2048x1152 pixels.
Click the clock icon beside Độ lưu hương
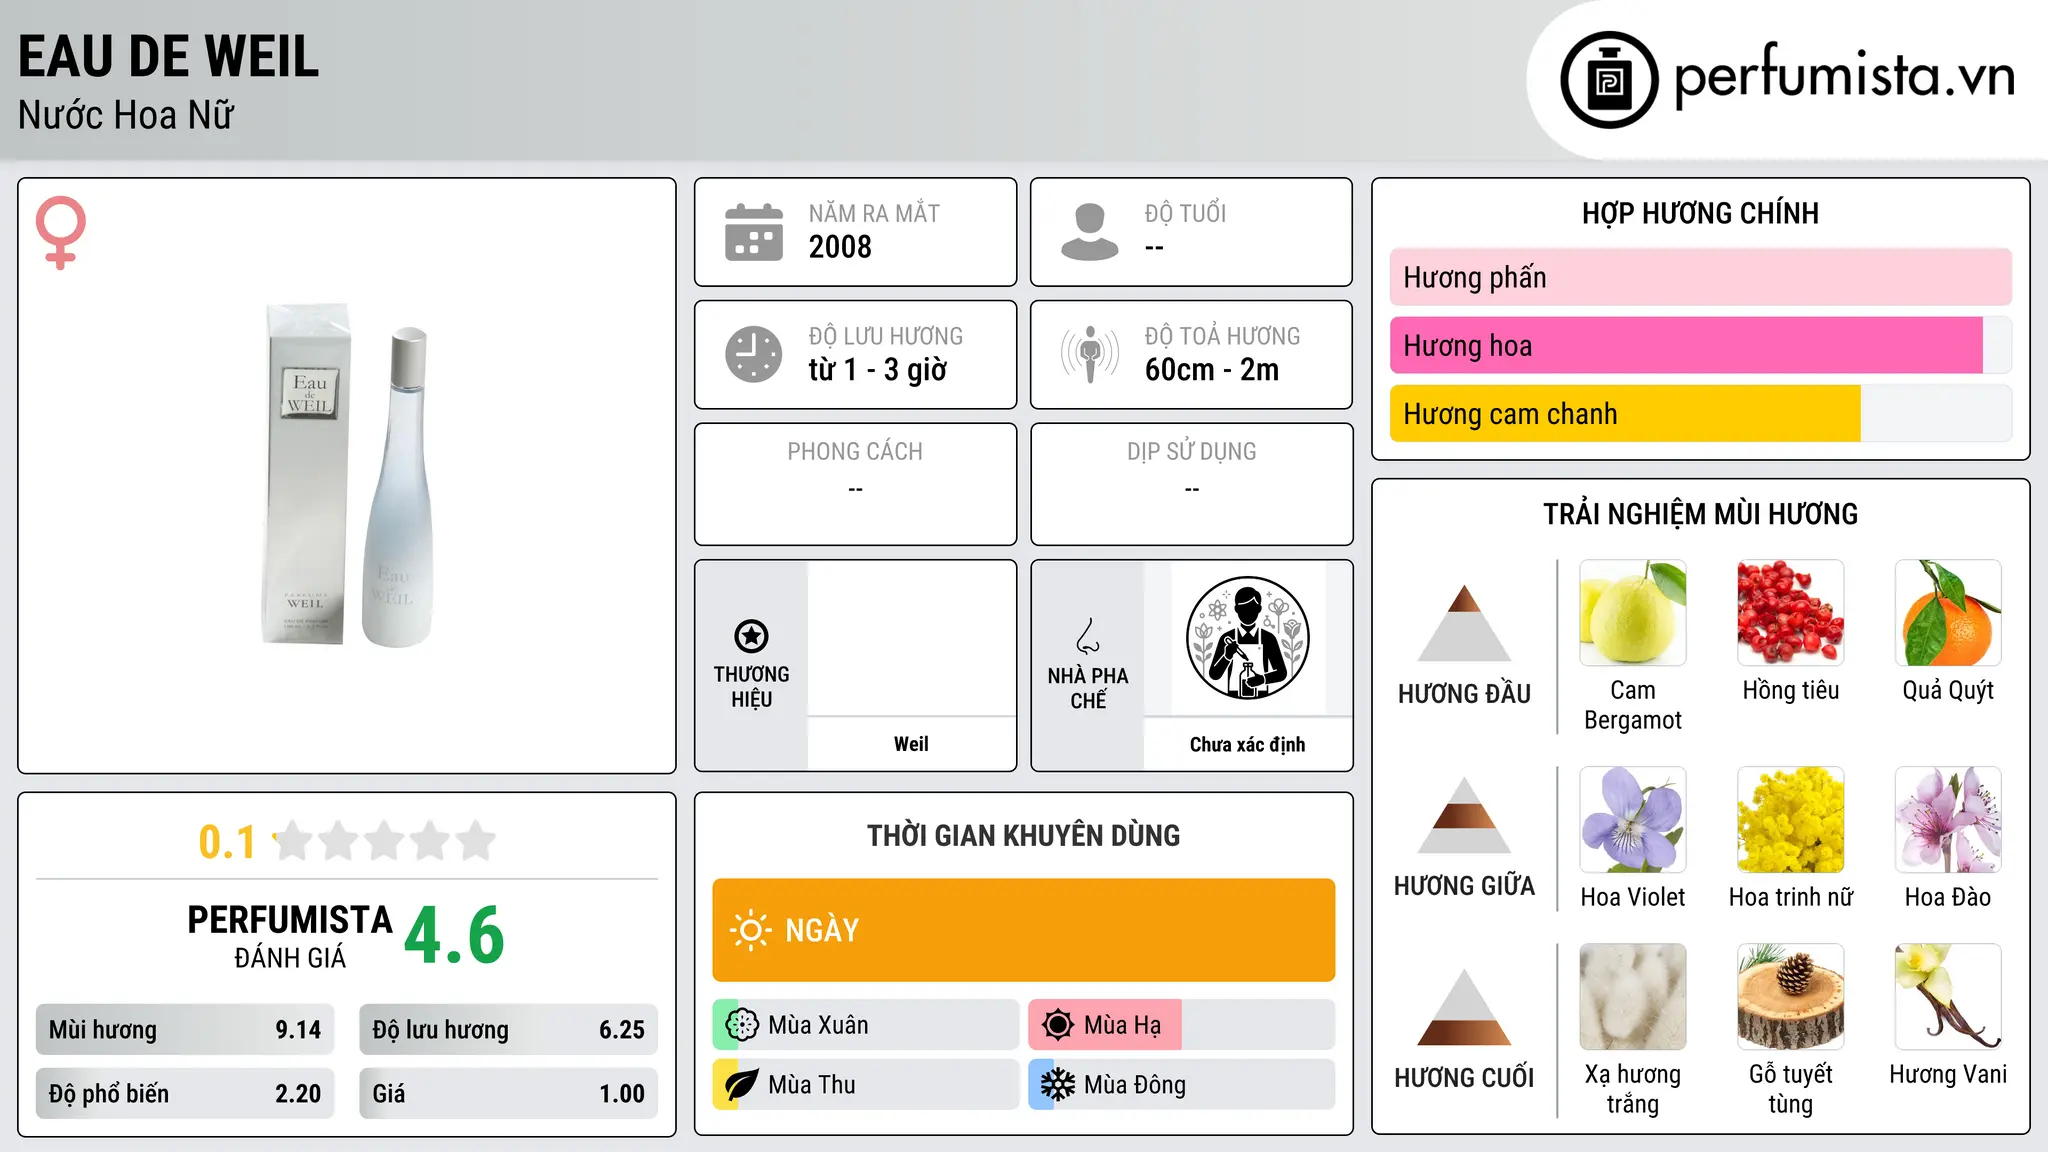(754, 354)
